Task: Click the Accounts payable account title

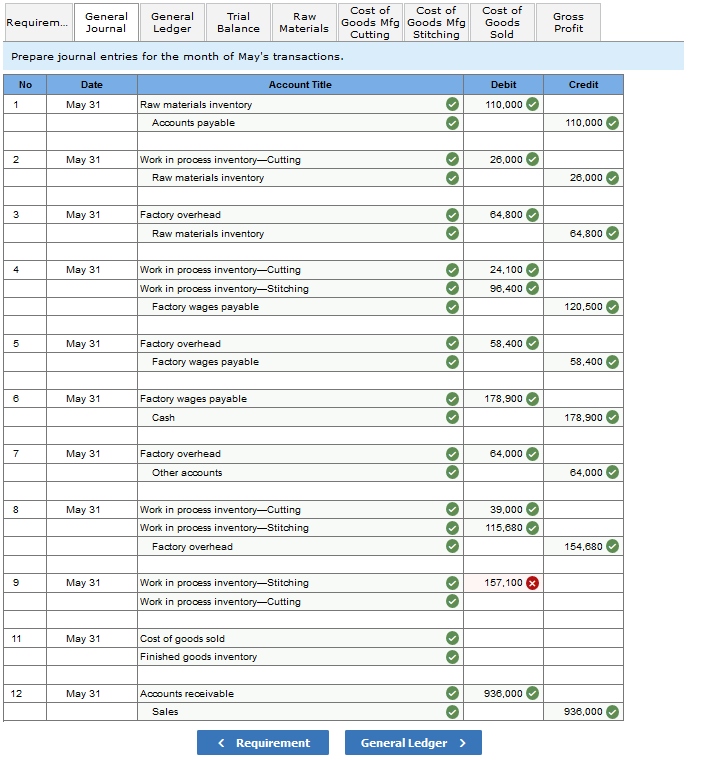Action: point(193,123)
